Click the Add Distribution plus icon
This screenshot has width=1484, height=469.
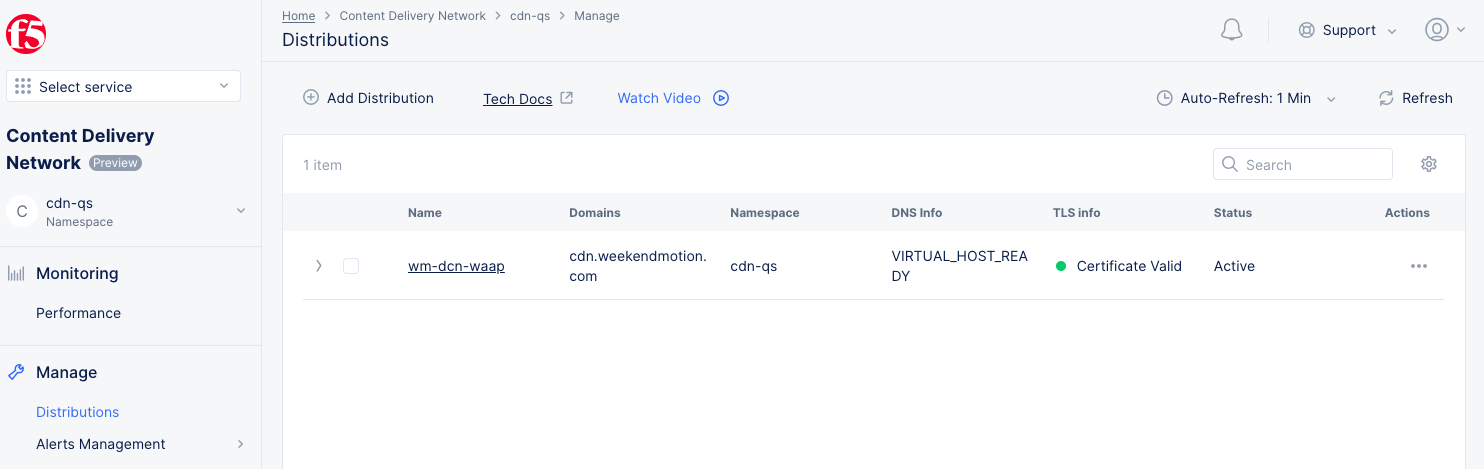click(311, 98)
